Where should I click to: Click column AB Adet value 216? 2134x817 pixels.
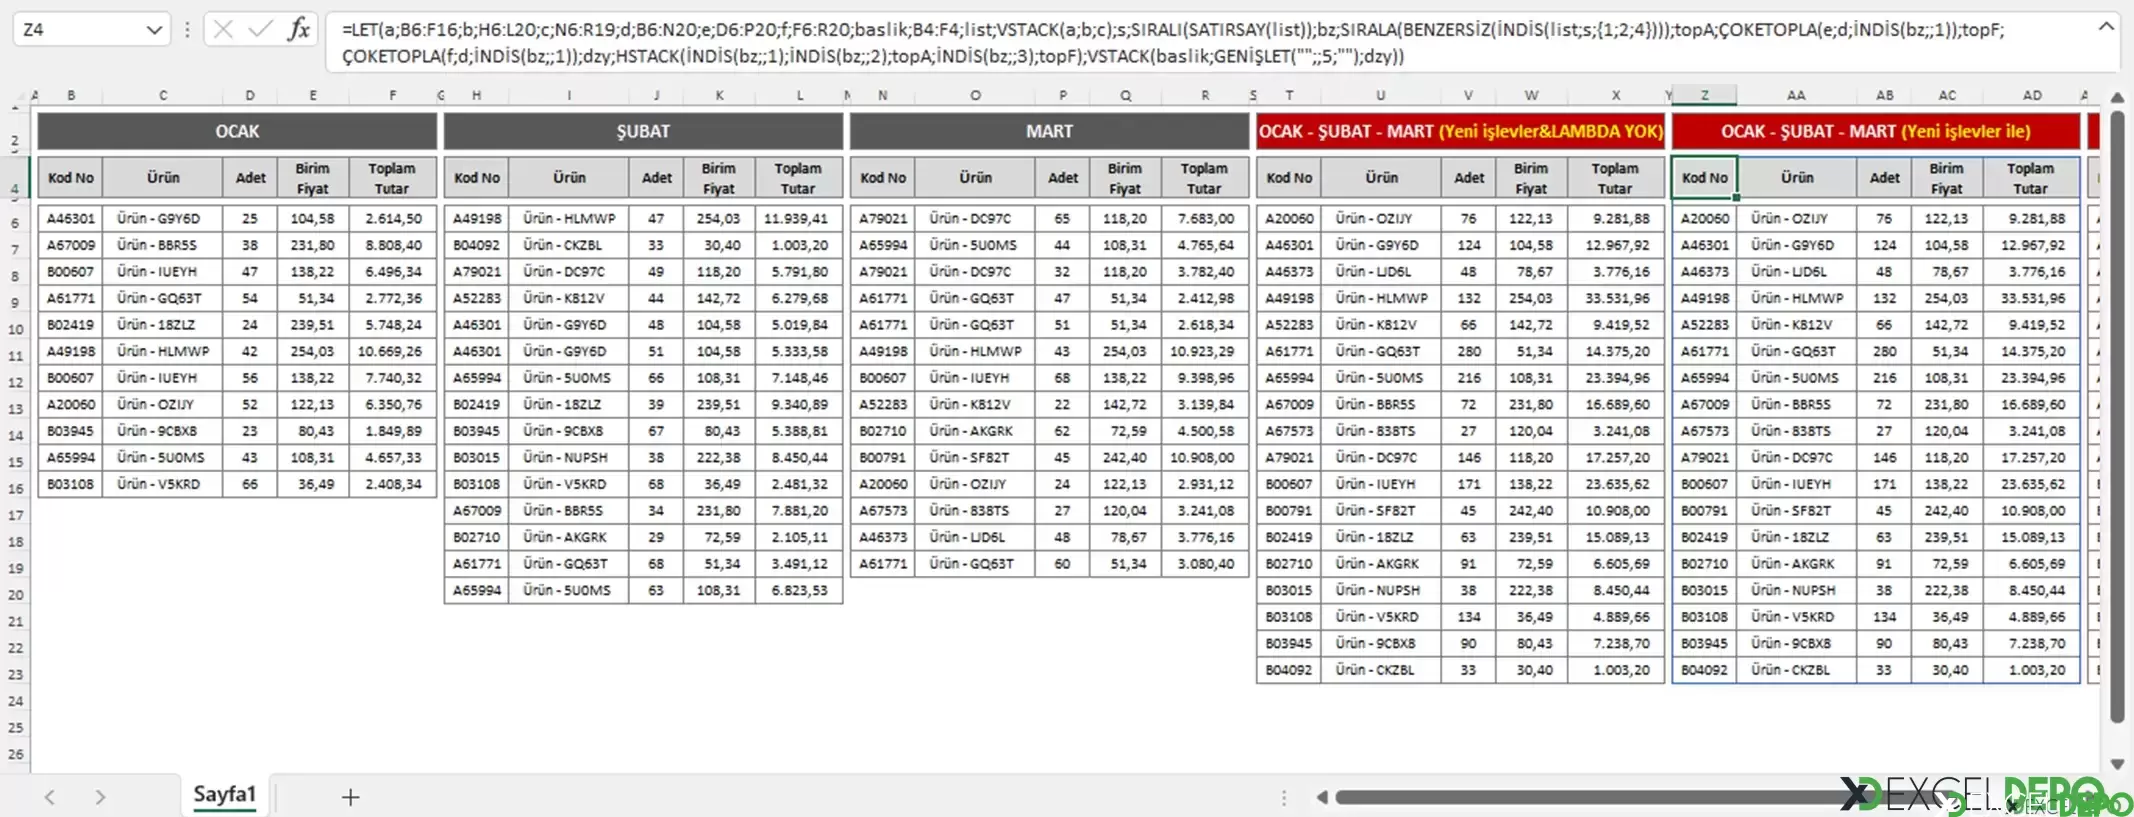1884,378
